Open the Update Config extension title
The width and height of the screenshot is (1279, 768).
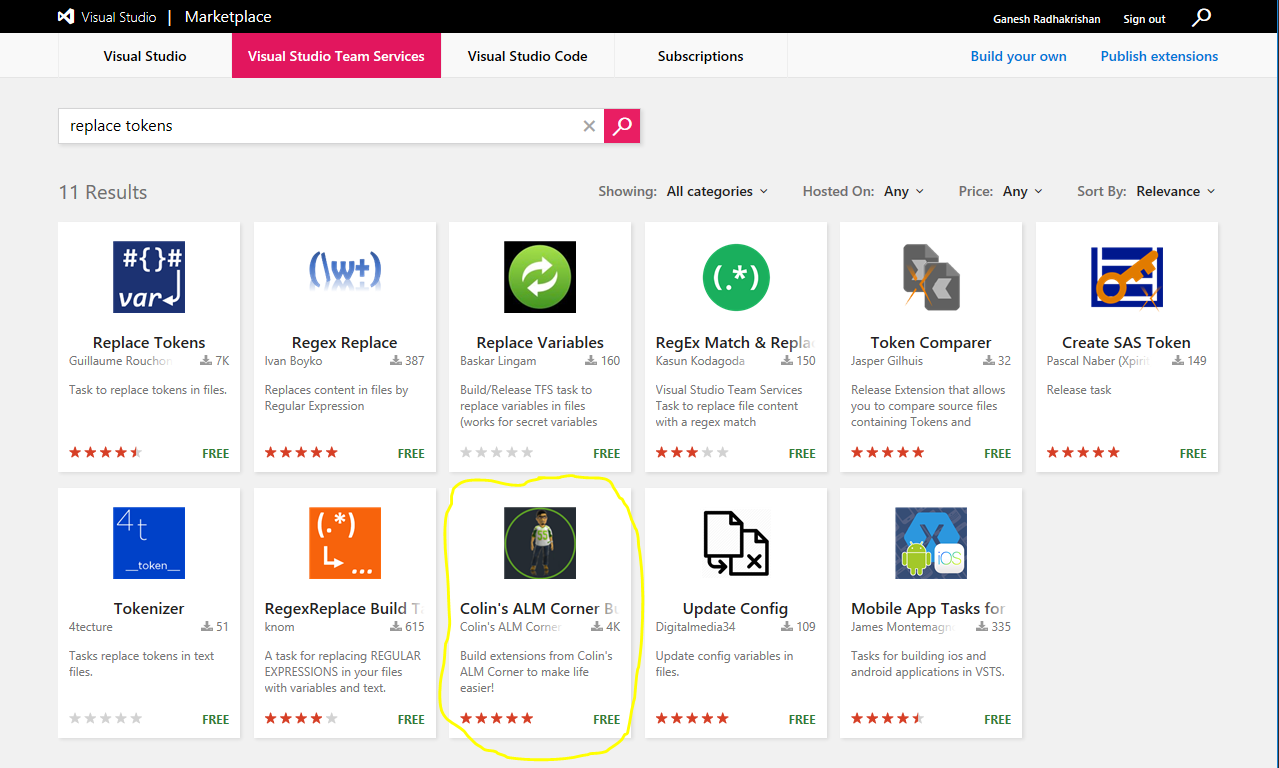[x=736, y=608]
